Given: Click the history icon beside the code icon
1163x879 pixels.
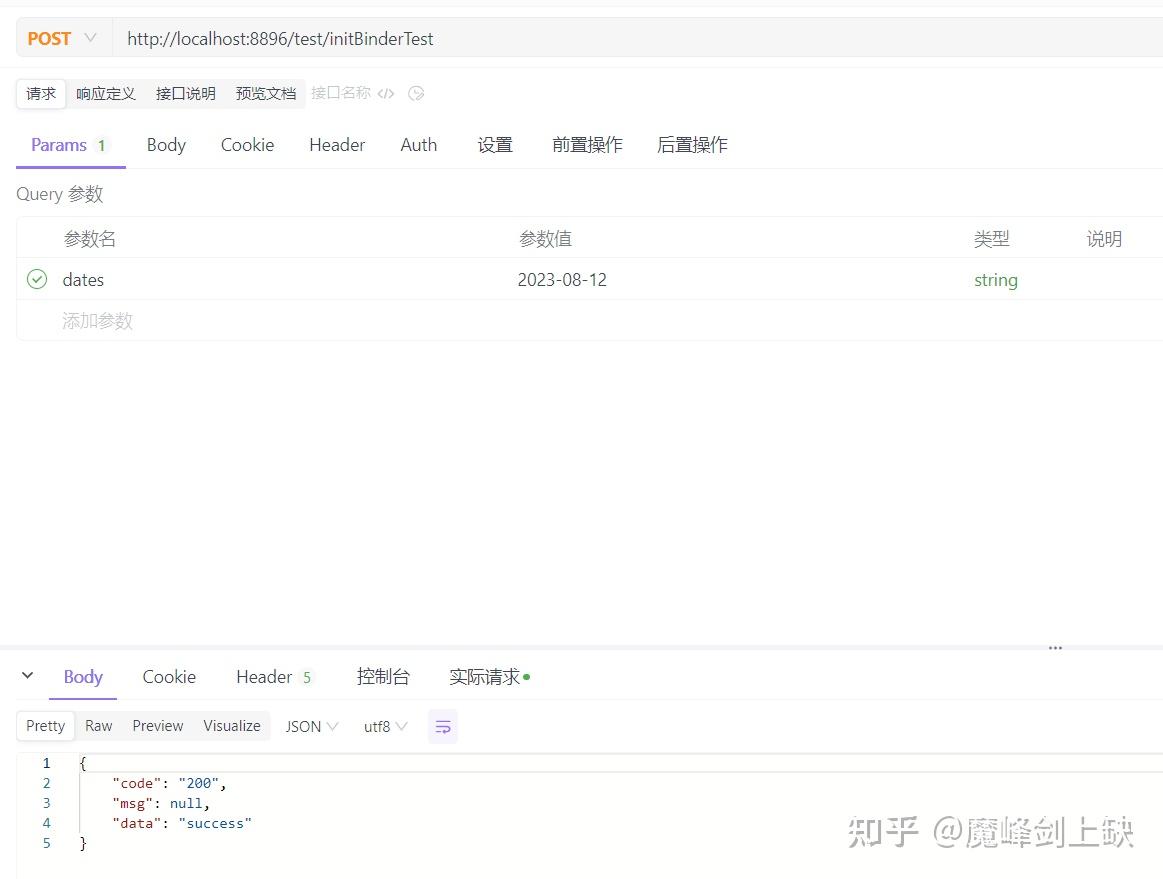Looking at the screenshot, I should pyautogui.click(x=416, y=92).
